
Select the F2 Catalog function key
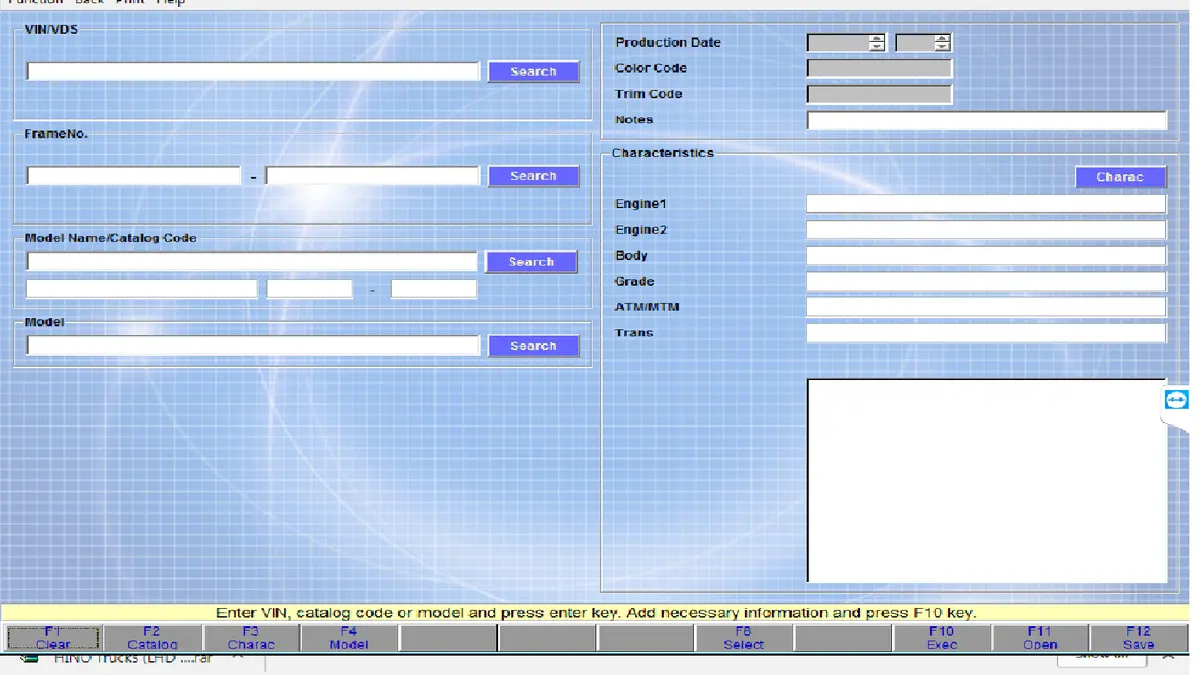pos(152,638)
